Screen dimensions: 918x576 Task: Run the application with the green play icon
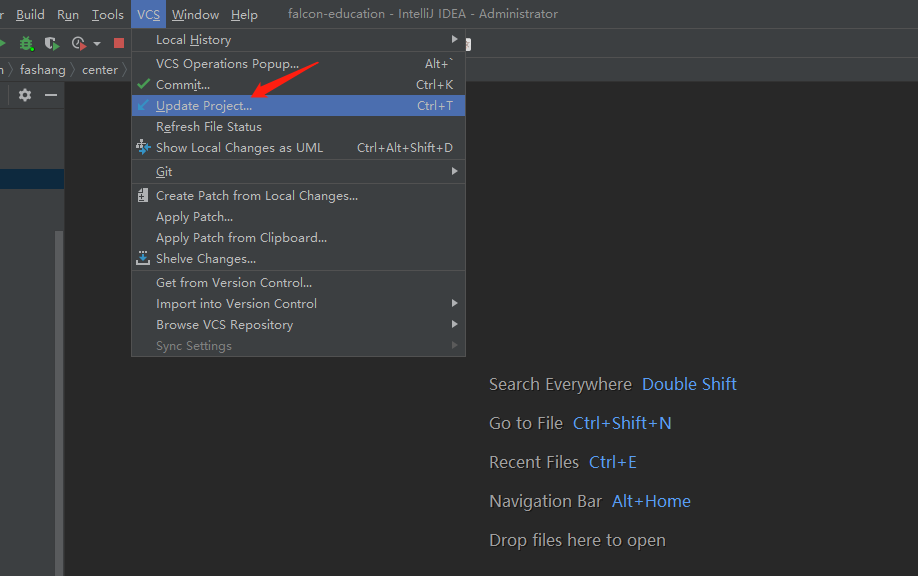pos(3,44)
